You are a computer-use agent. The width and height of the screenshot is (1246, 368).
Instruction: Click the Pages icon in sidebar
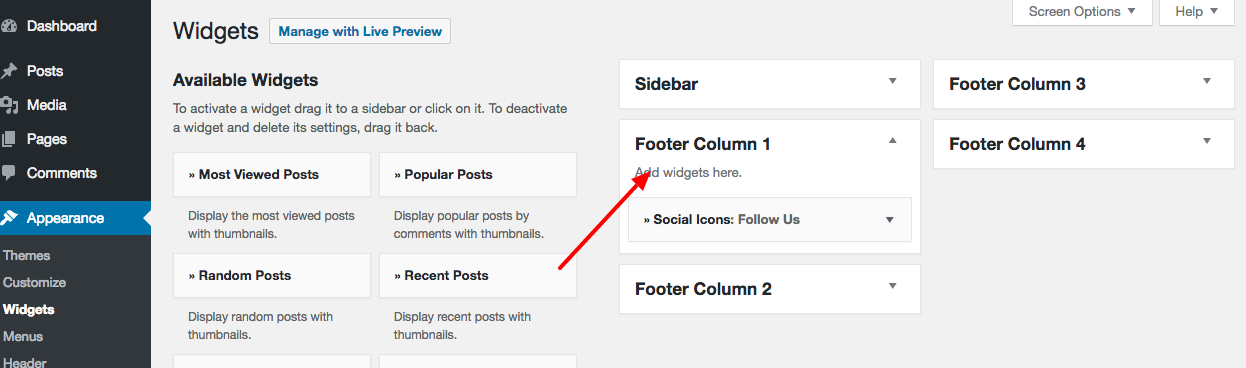(x=9, y=139)
